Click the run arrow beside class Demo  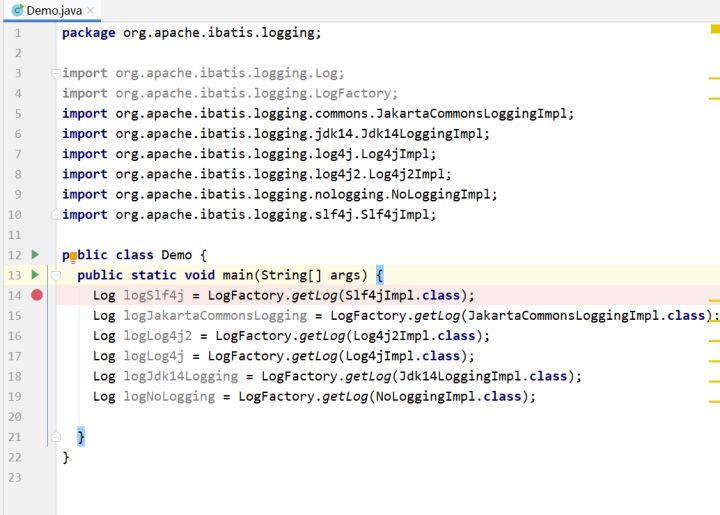pyautogui.click(x=36, y=255)
